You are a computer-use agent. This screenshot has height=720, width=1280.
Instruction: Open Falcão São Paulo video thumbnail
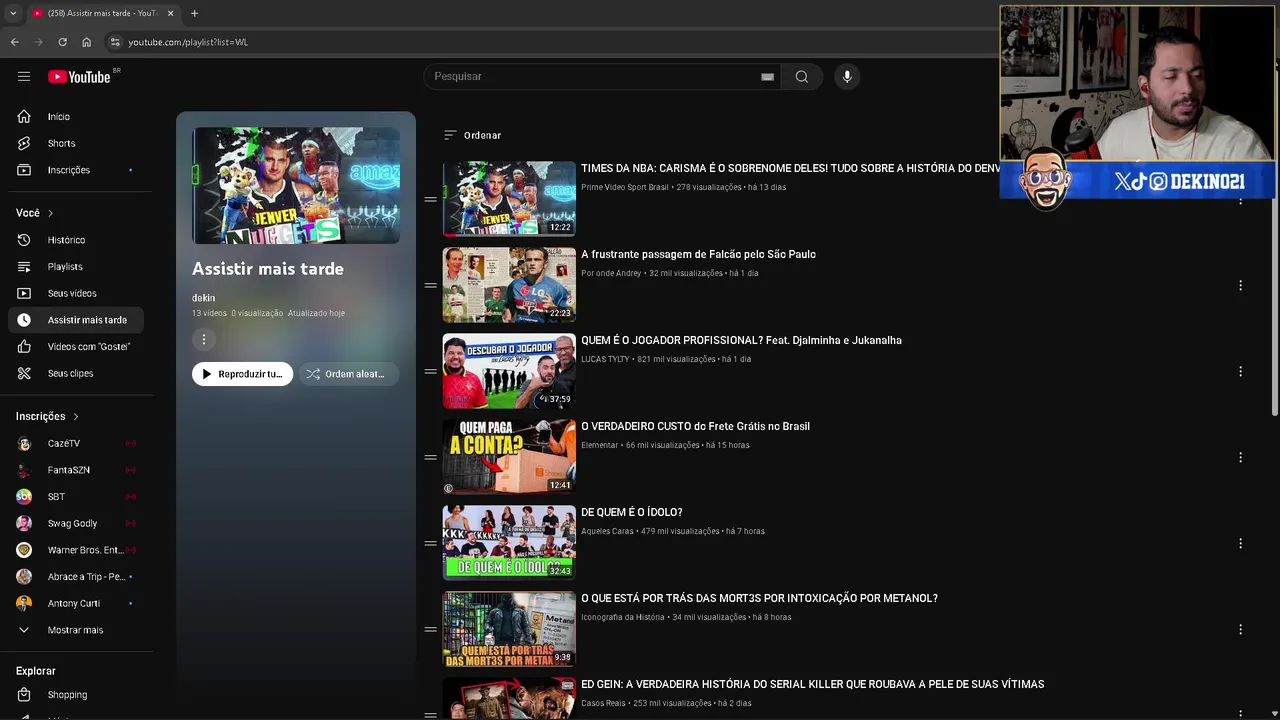coord(509,285)
